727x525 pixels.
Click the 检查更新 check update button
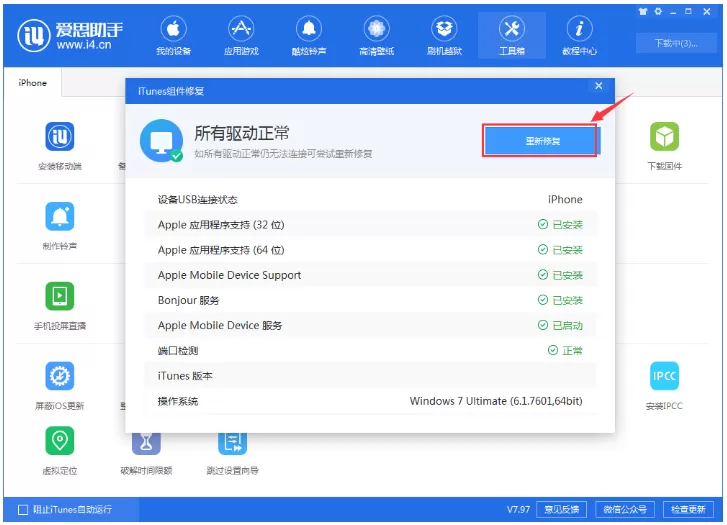[688, 509]
